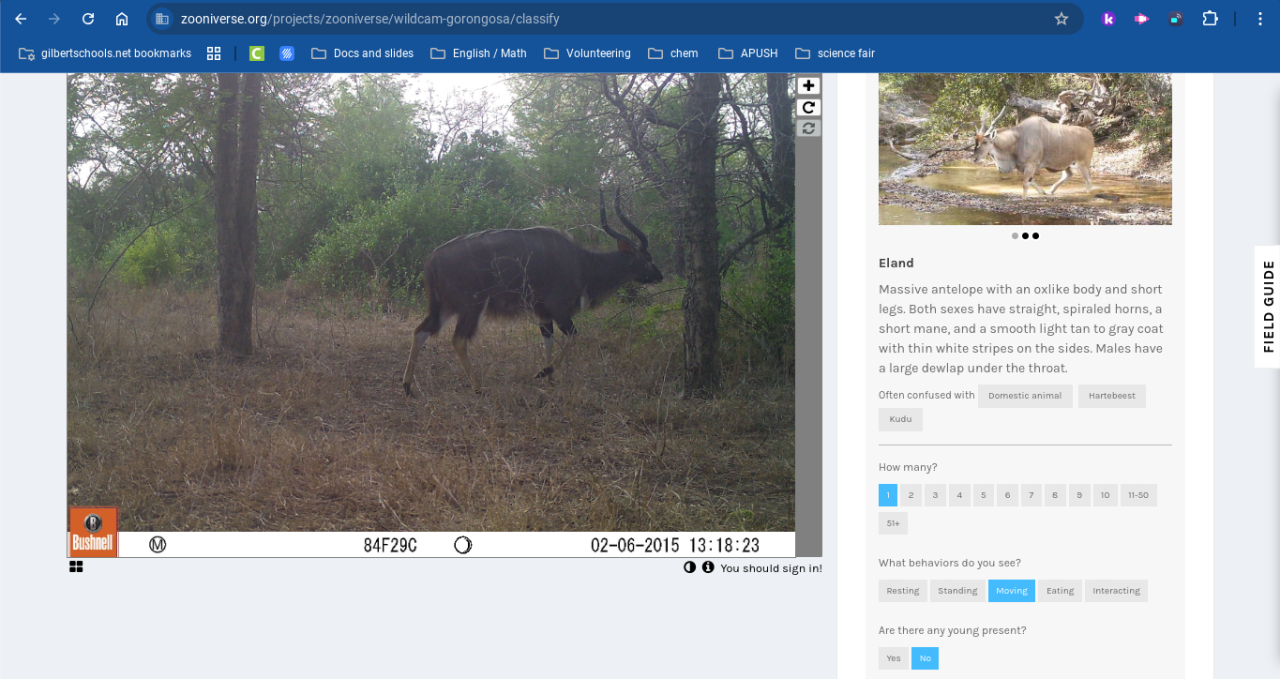Reload the Zooniverse page
This screenshot has height=679, width=1280.
click(x=88, y=19)
